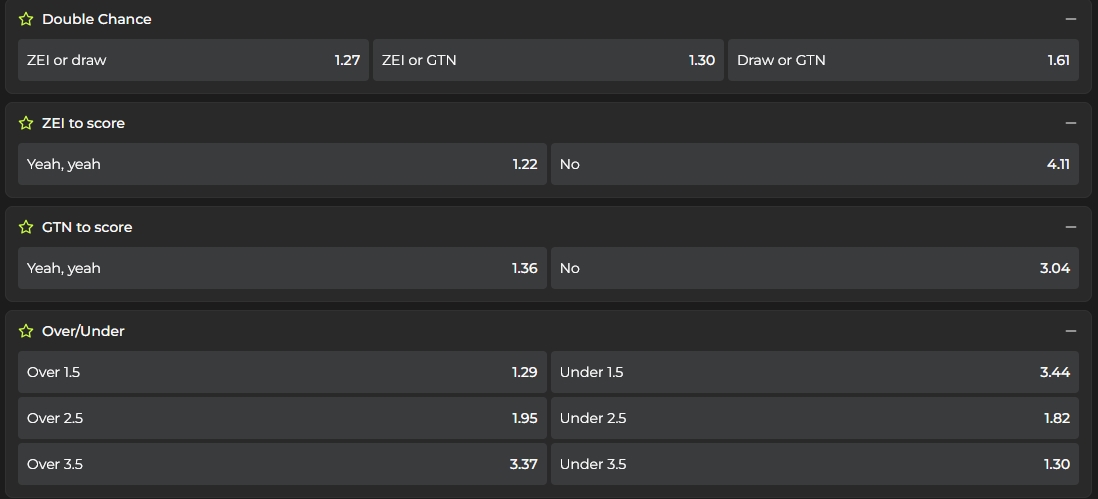This screenshot has height=499, width=1098.
Task: Favorite the Double Chance market star
Action: tap(26, 19)
